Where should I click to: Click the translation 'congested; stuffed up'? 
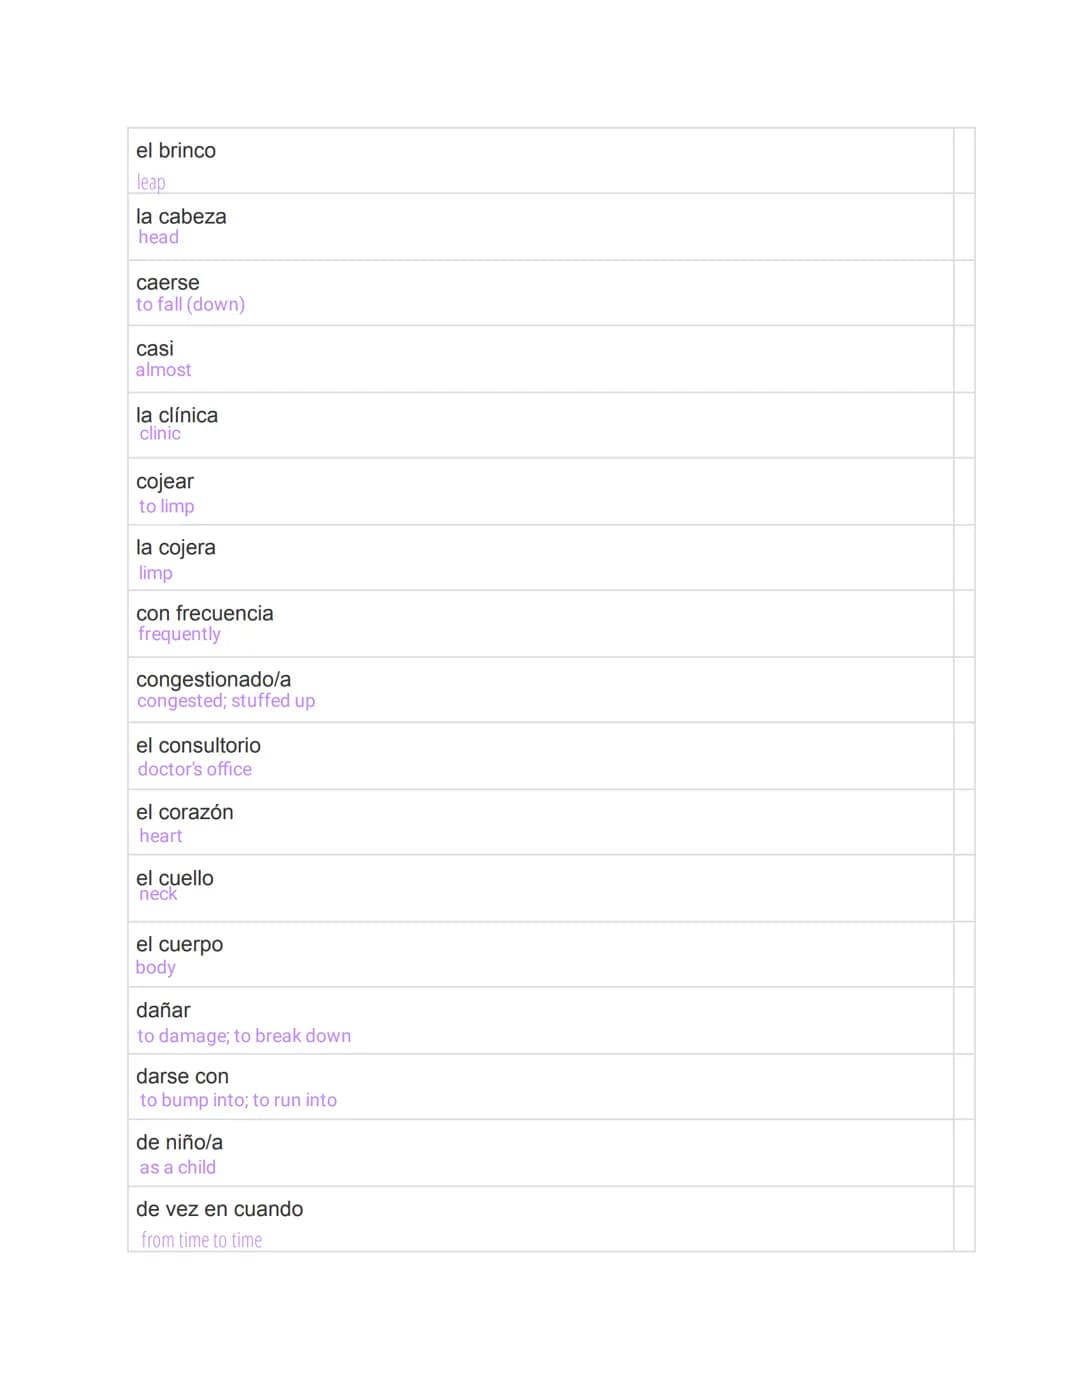[x=226, y=701]
